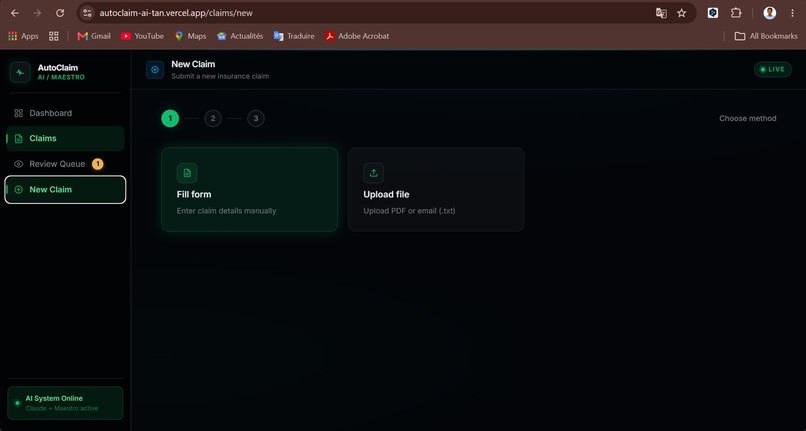Select step 1 in the progress stepper
Viewport: 806px width, 431px height.
pyautogui.click(x=170, y=118)
